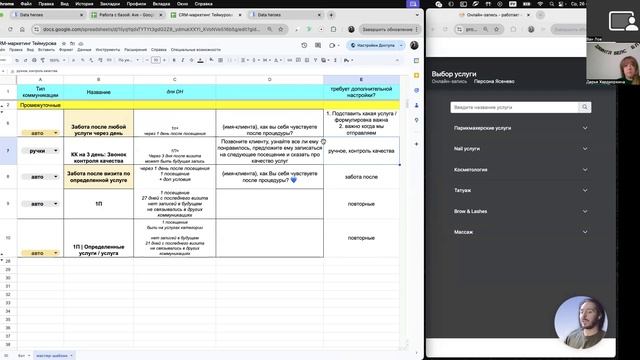Reload the Google Sheets page
The image size is (640, 360).
(10, 29)
